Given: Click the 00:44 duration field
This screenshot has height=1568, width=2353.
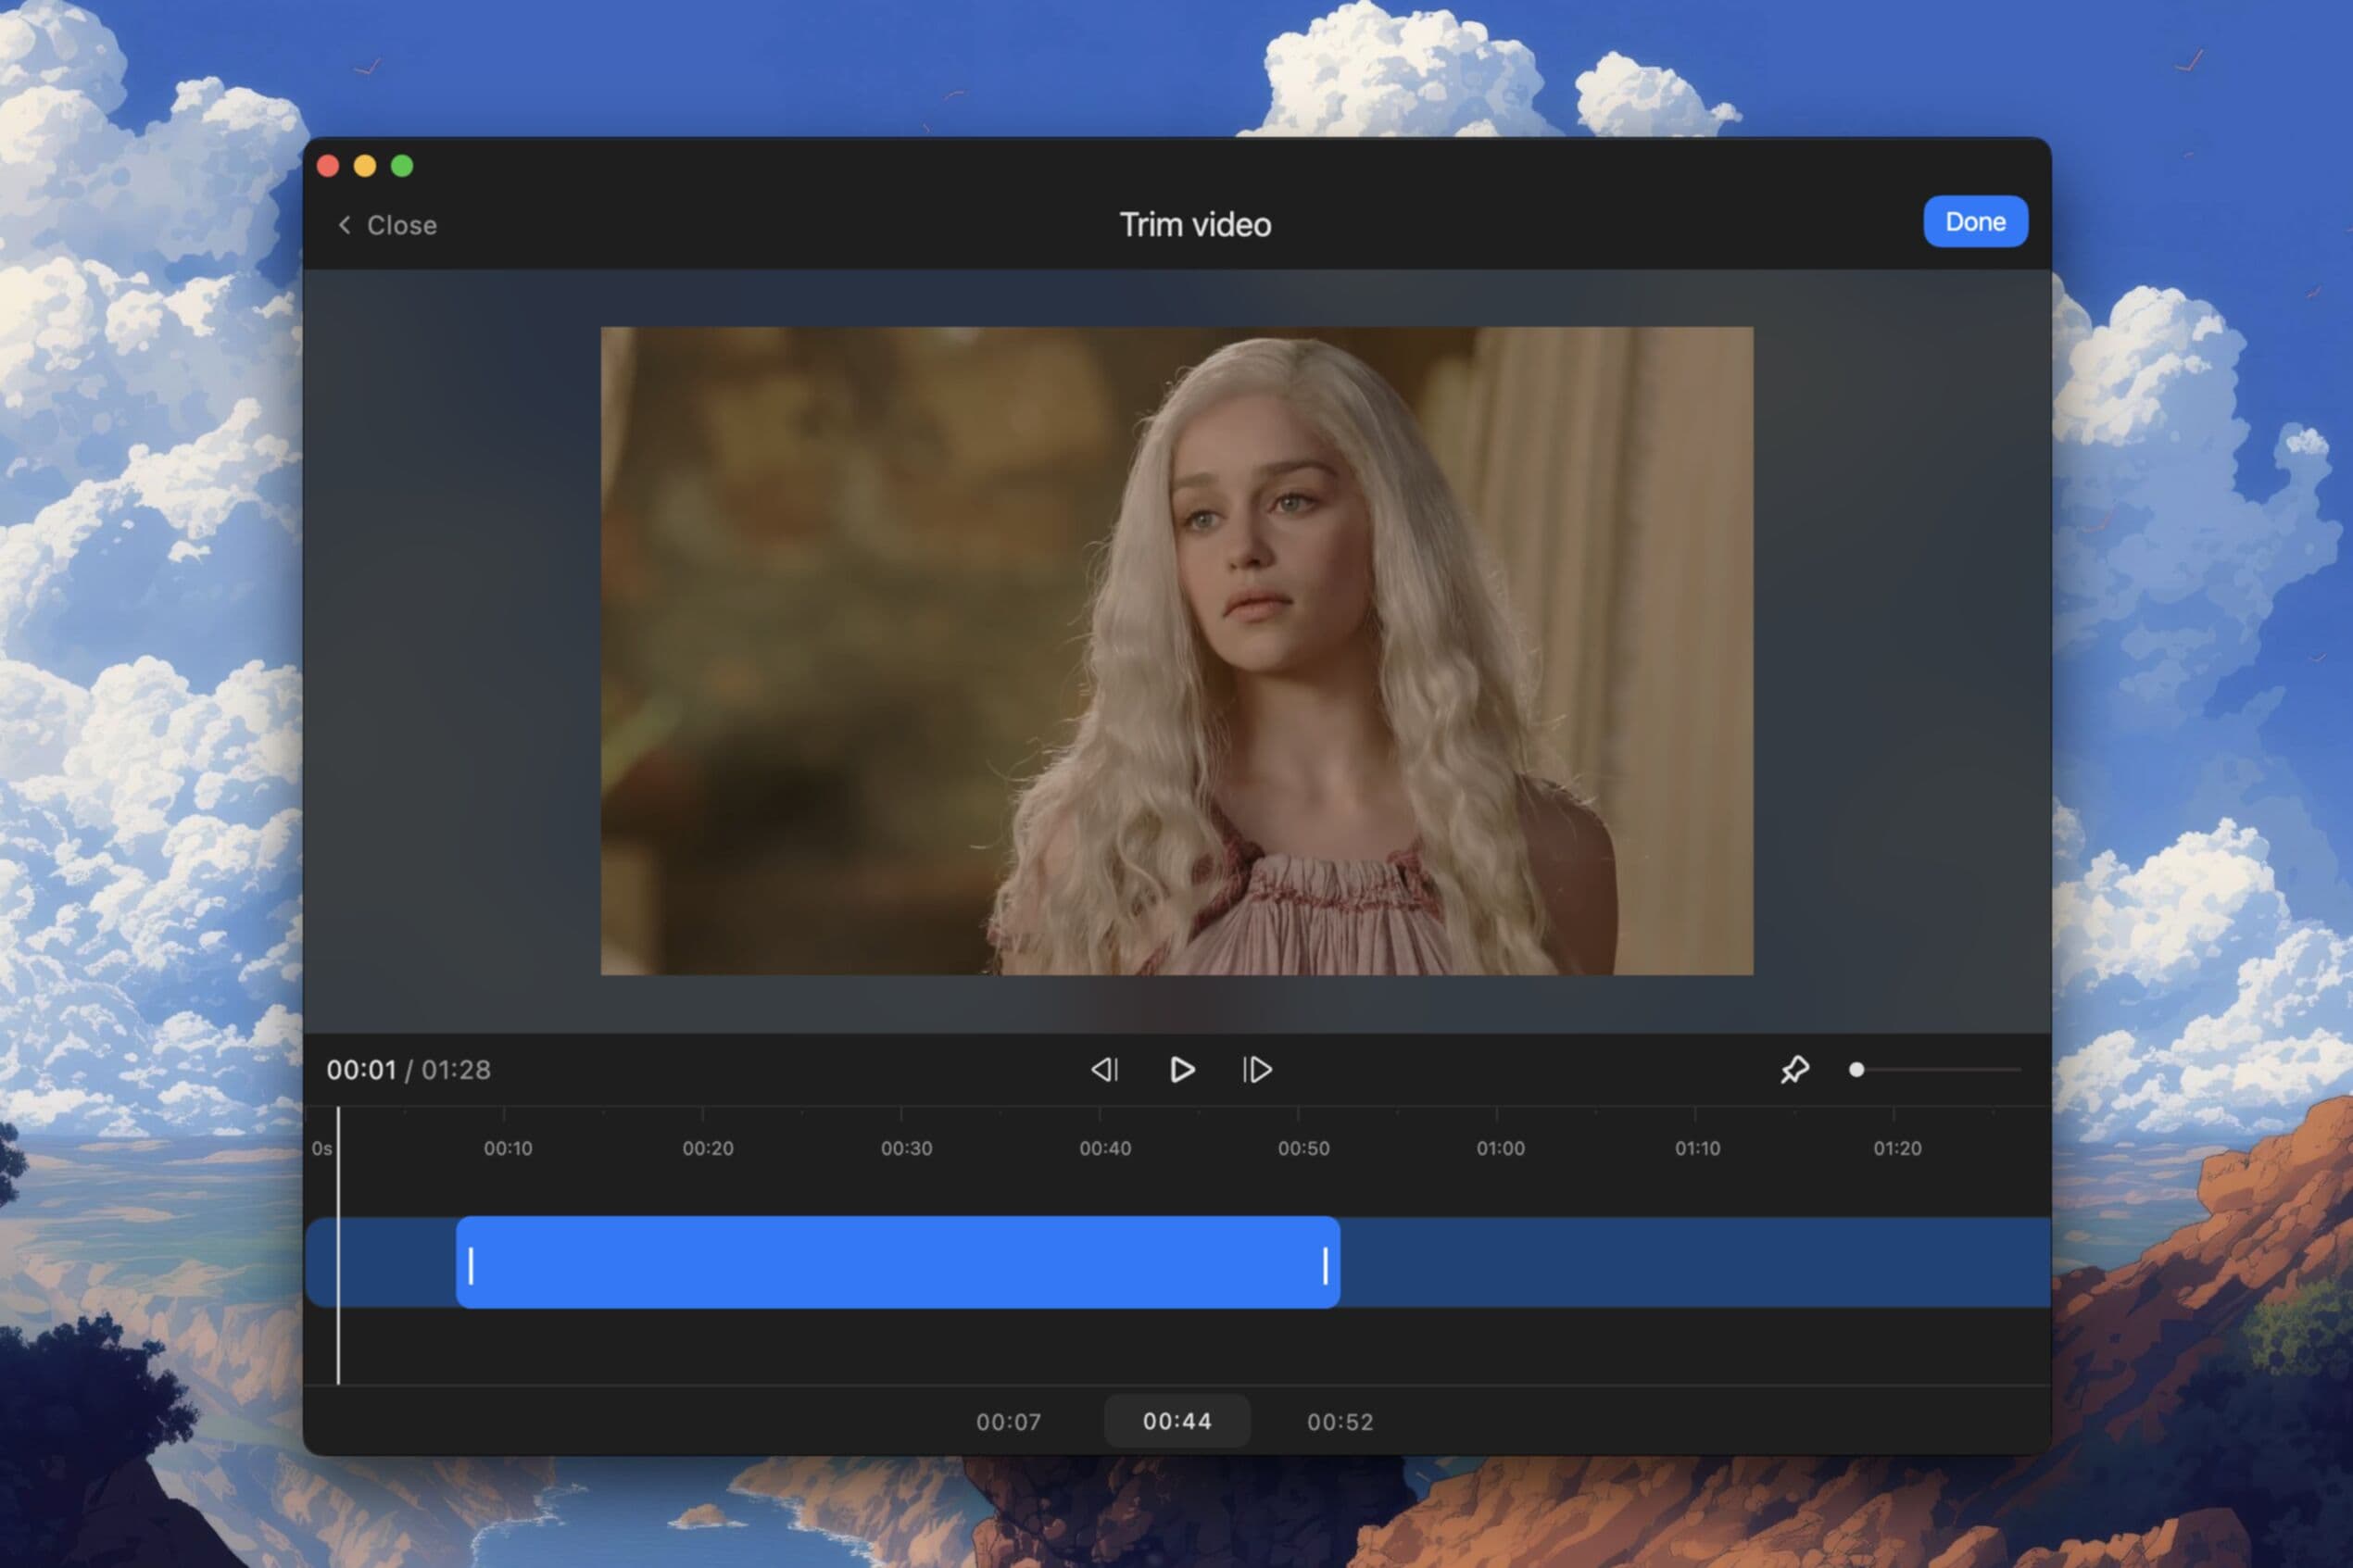Looking at the screenshot, I should pos(1177,1421).
